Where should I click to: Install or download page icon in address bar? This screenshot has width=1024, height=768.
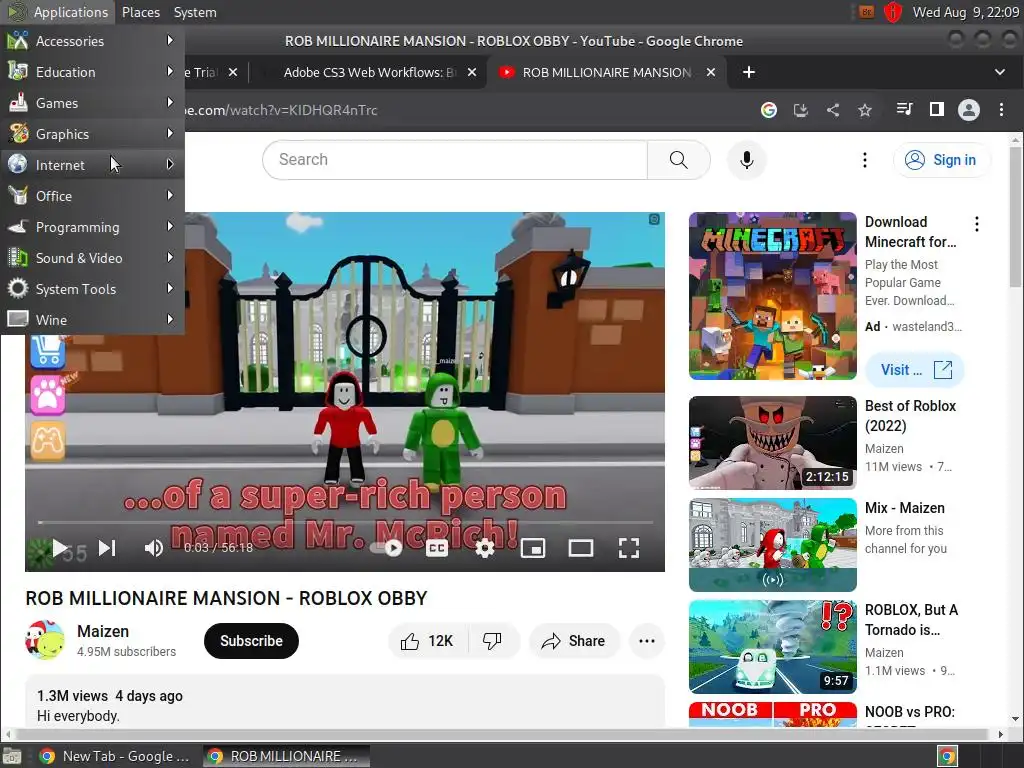tap(801, 110)
